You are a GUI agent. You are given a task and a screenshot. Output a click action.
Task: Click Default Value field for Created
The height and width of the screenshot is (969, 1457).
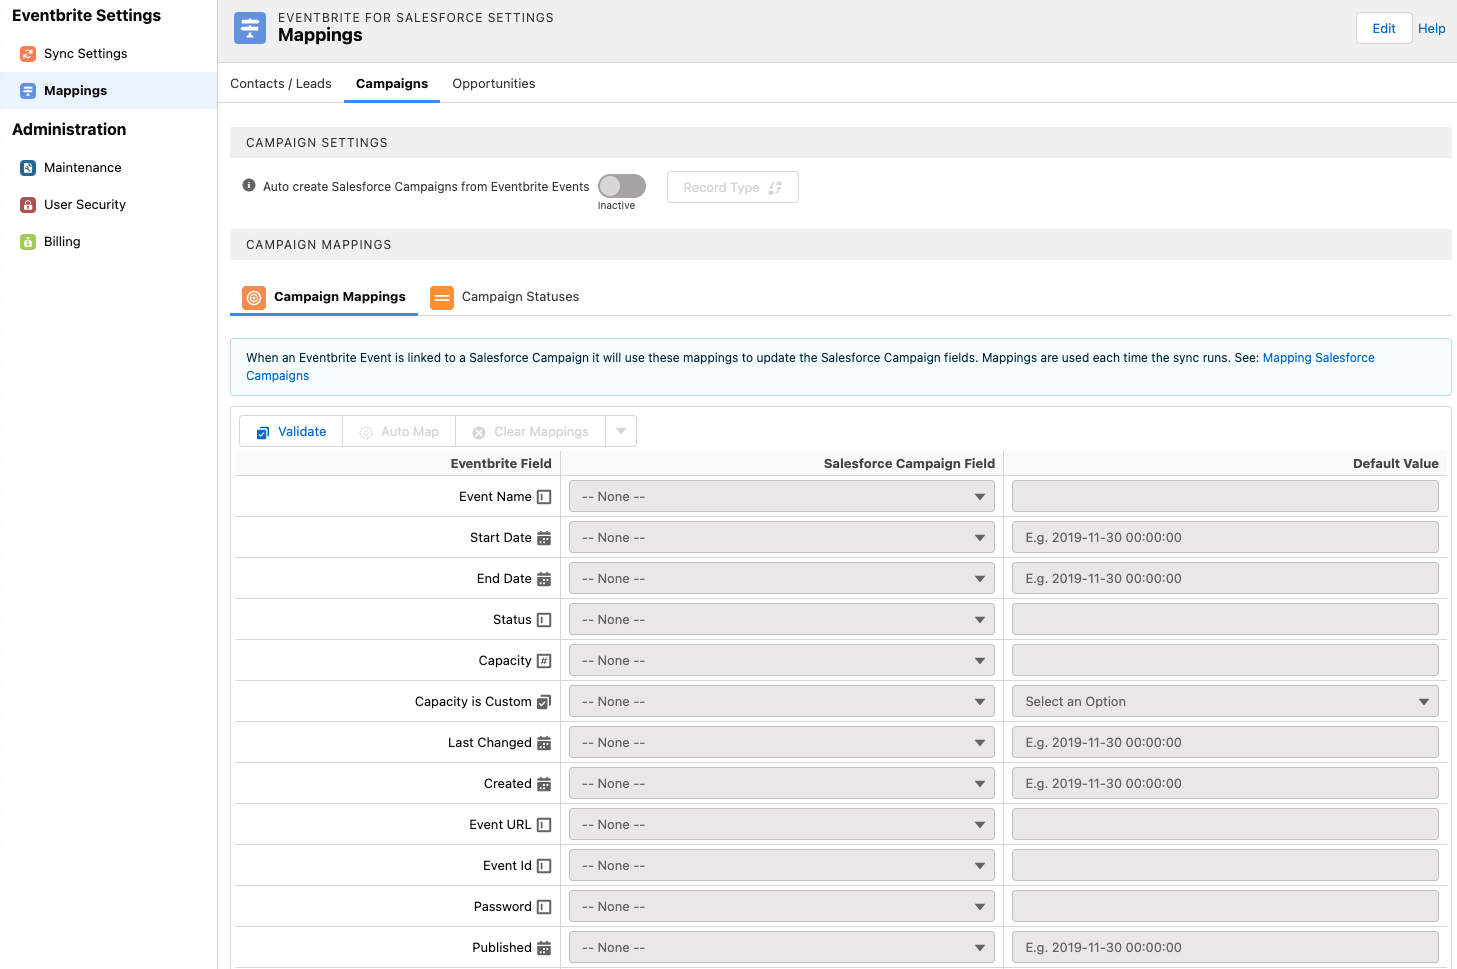coord(1225,784)
